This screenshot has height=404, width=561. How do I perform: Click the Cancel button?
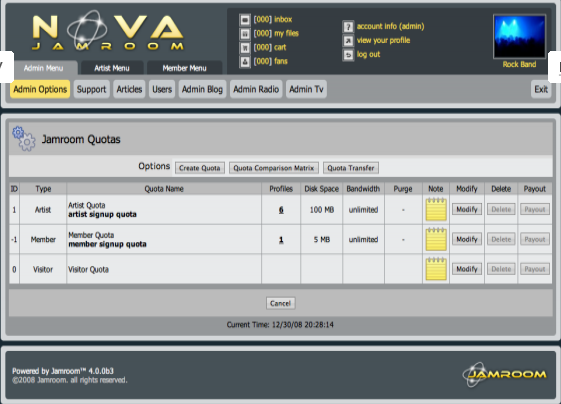pos(280,303)
